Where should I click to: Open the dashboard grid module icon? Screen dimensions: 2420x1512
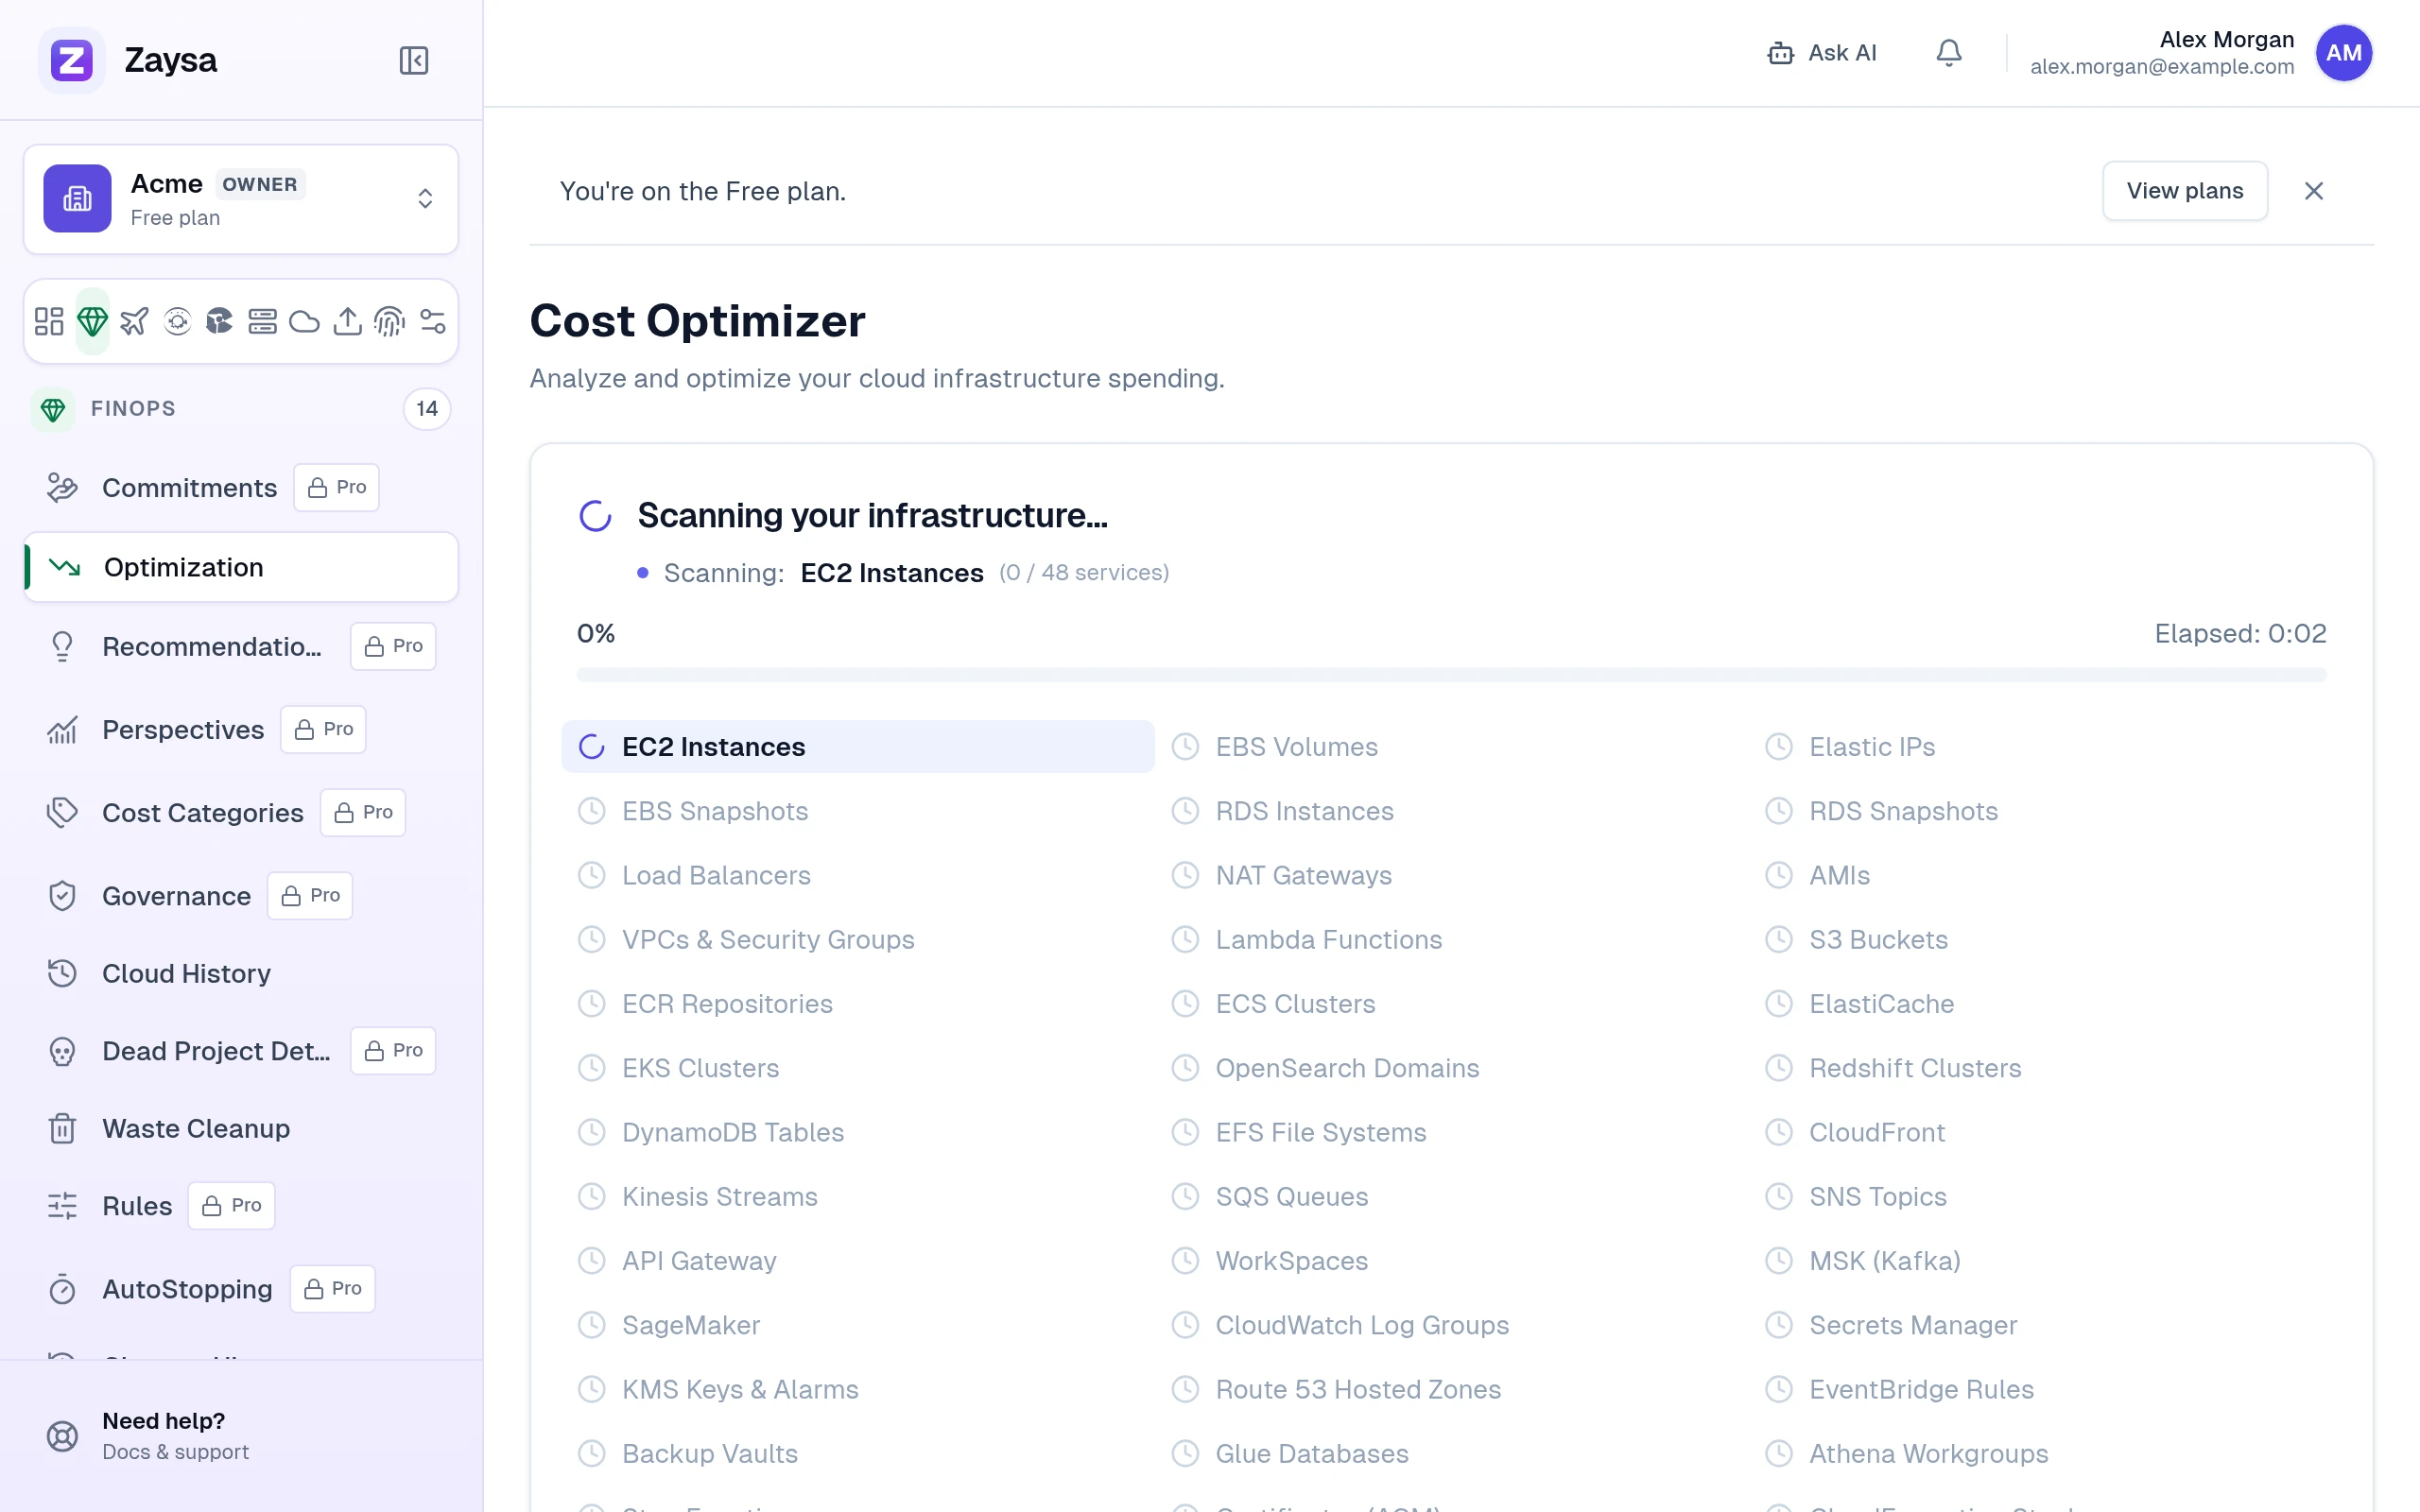[49, 321]
